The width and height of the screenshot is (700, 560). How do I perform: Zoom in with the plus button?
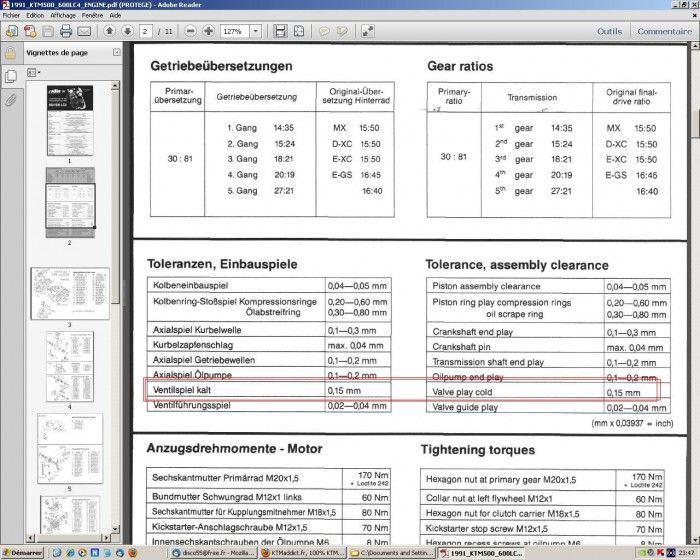tap(208, 31)
